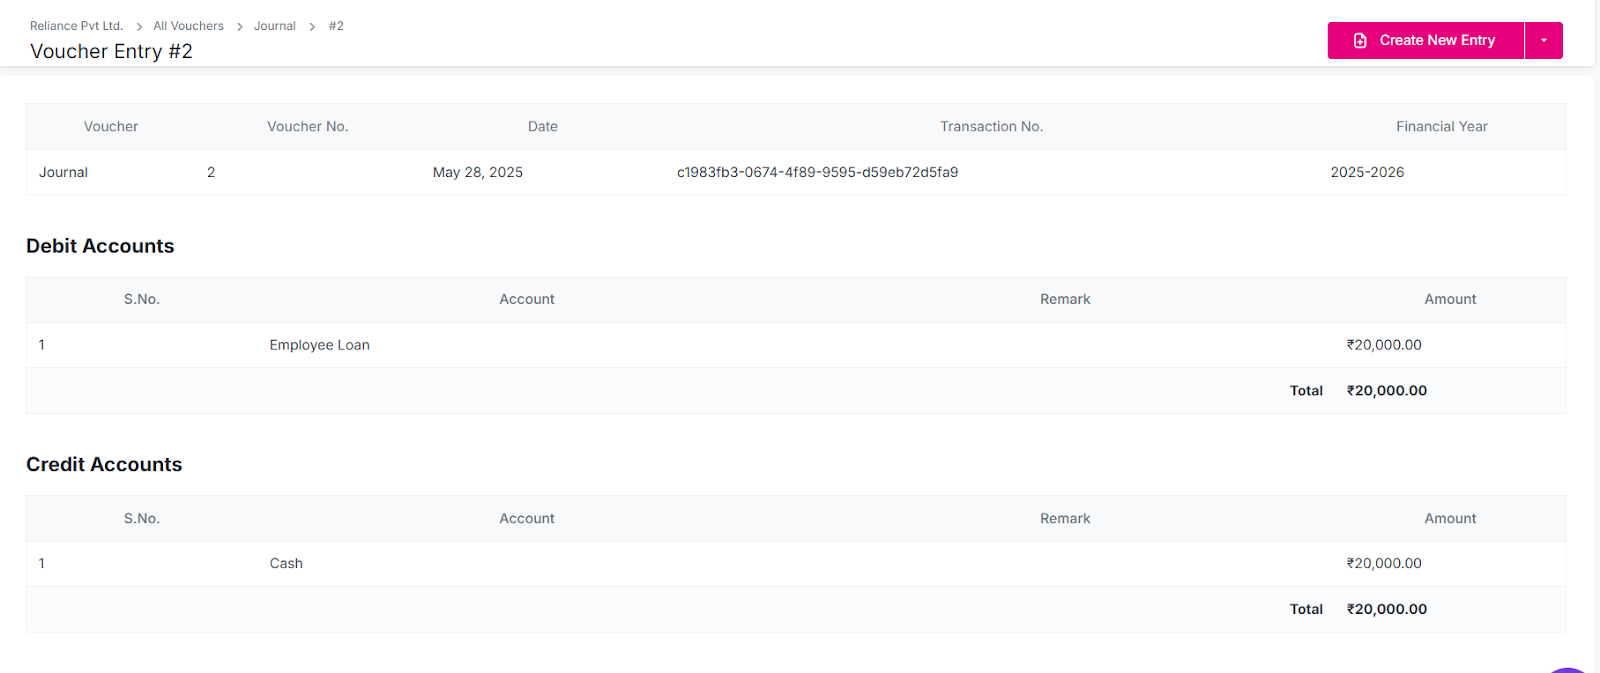1600x673 pixels.
Task: Select the Debit Accounts total amount
Action: 1387,391
